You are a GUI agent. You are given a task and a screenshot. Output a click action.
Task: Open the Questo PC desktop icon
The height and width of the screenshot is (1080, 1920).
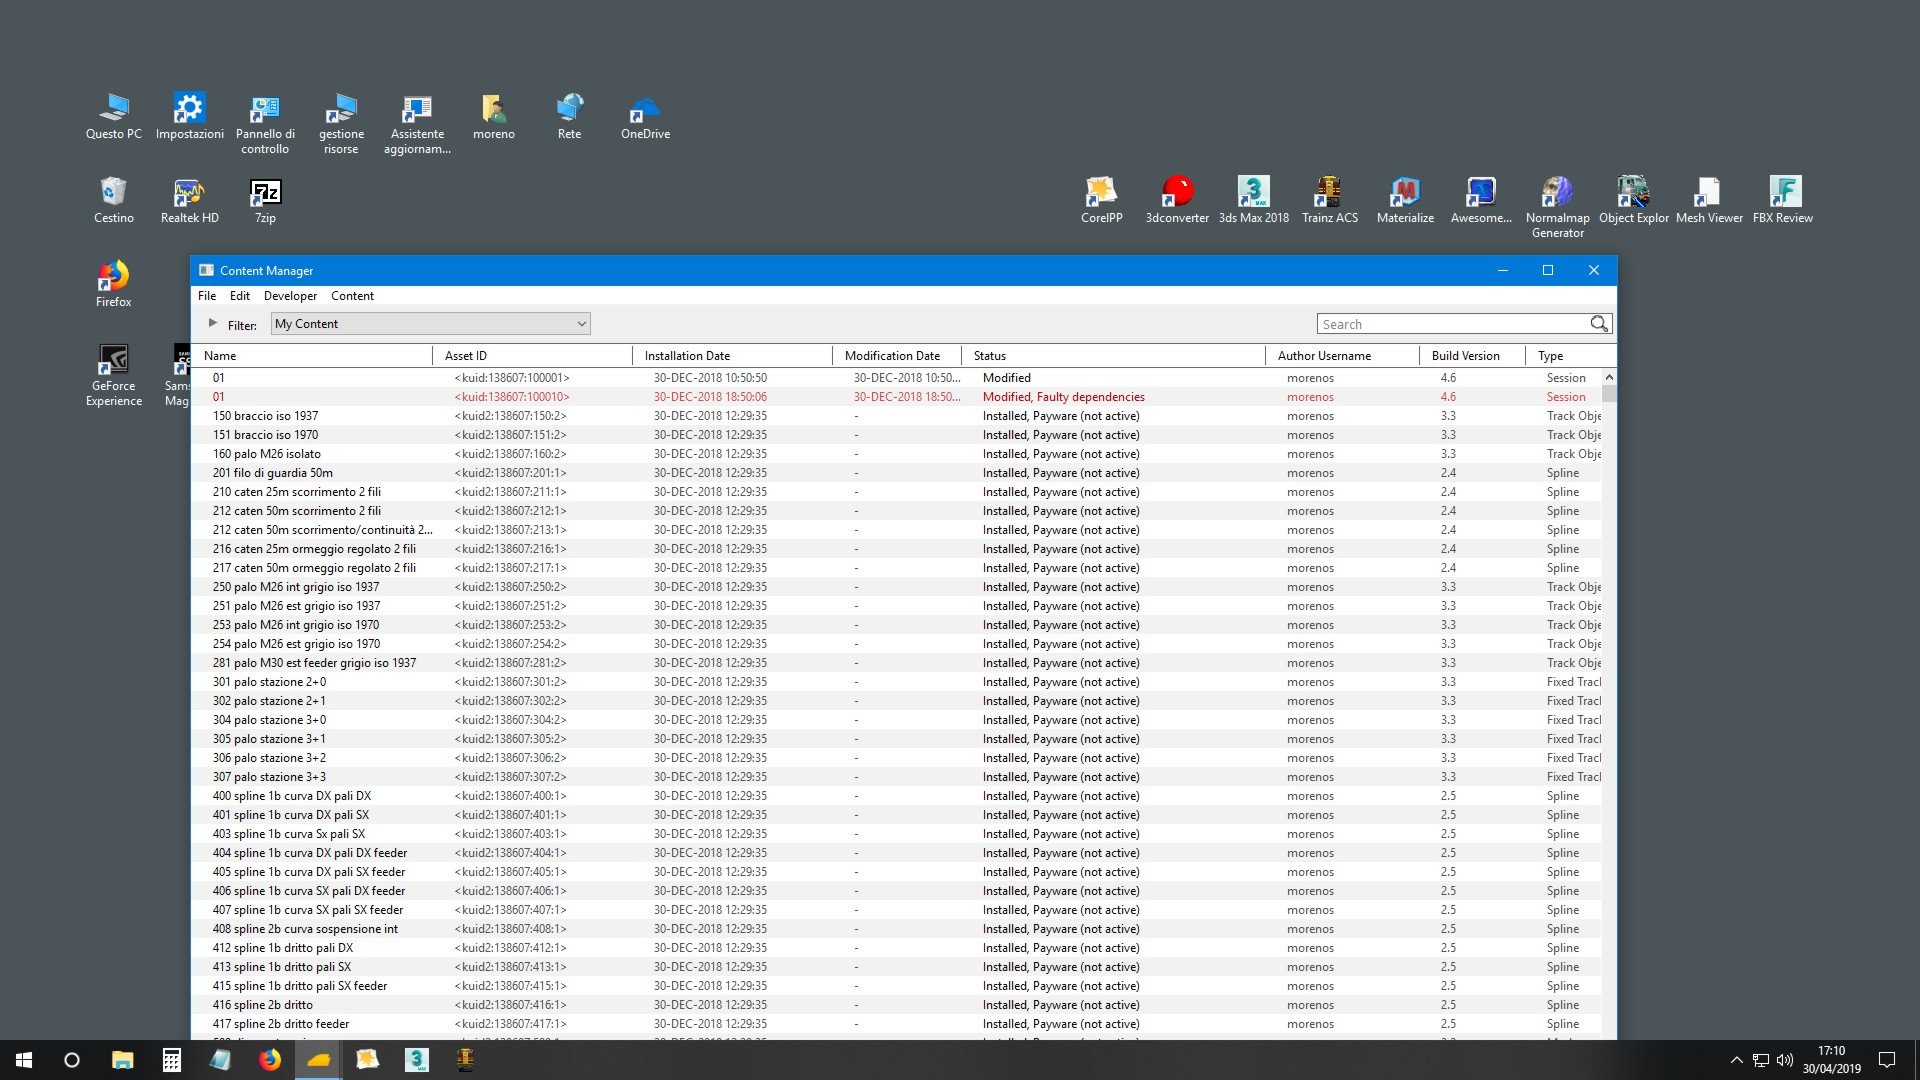pyautogui.click(x=113, y=117)
